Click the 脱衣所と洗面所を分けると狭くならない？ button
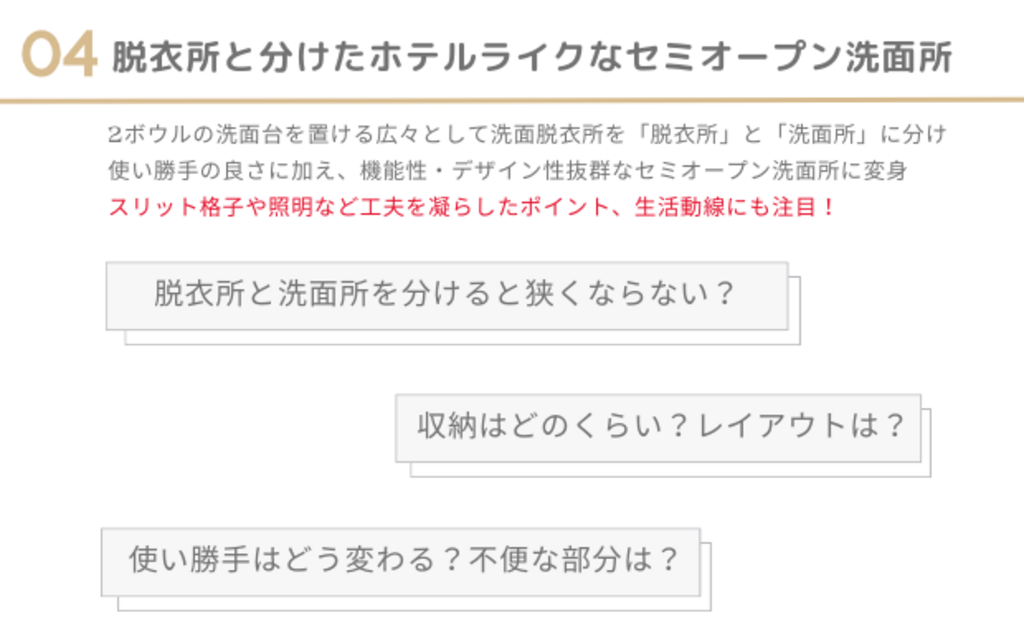This screenshot has height=638, width=1024. (446, 295)
